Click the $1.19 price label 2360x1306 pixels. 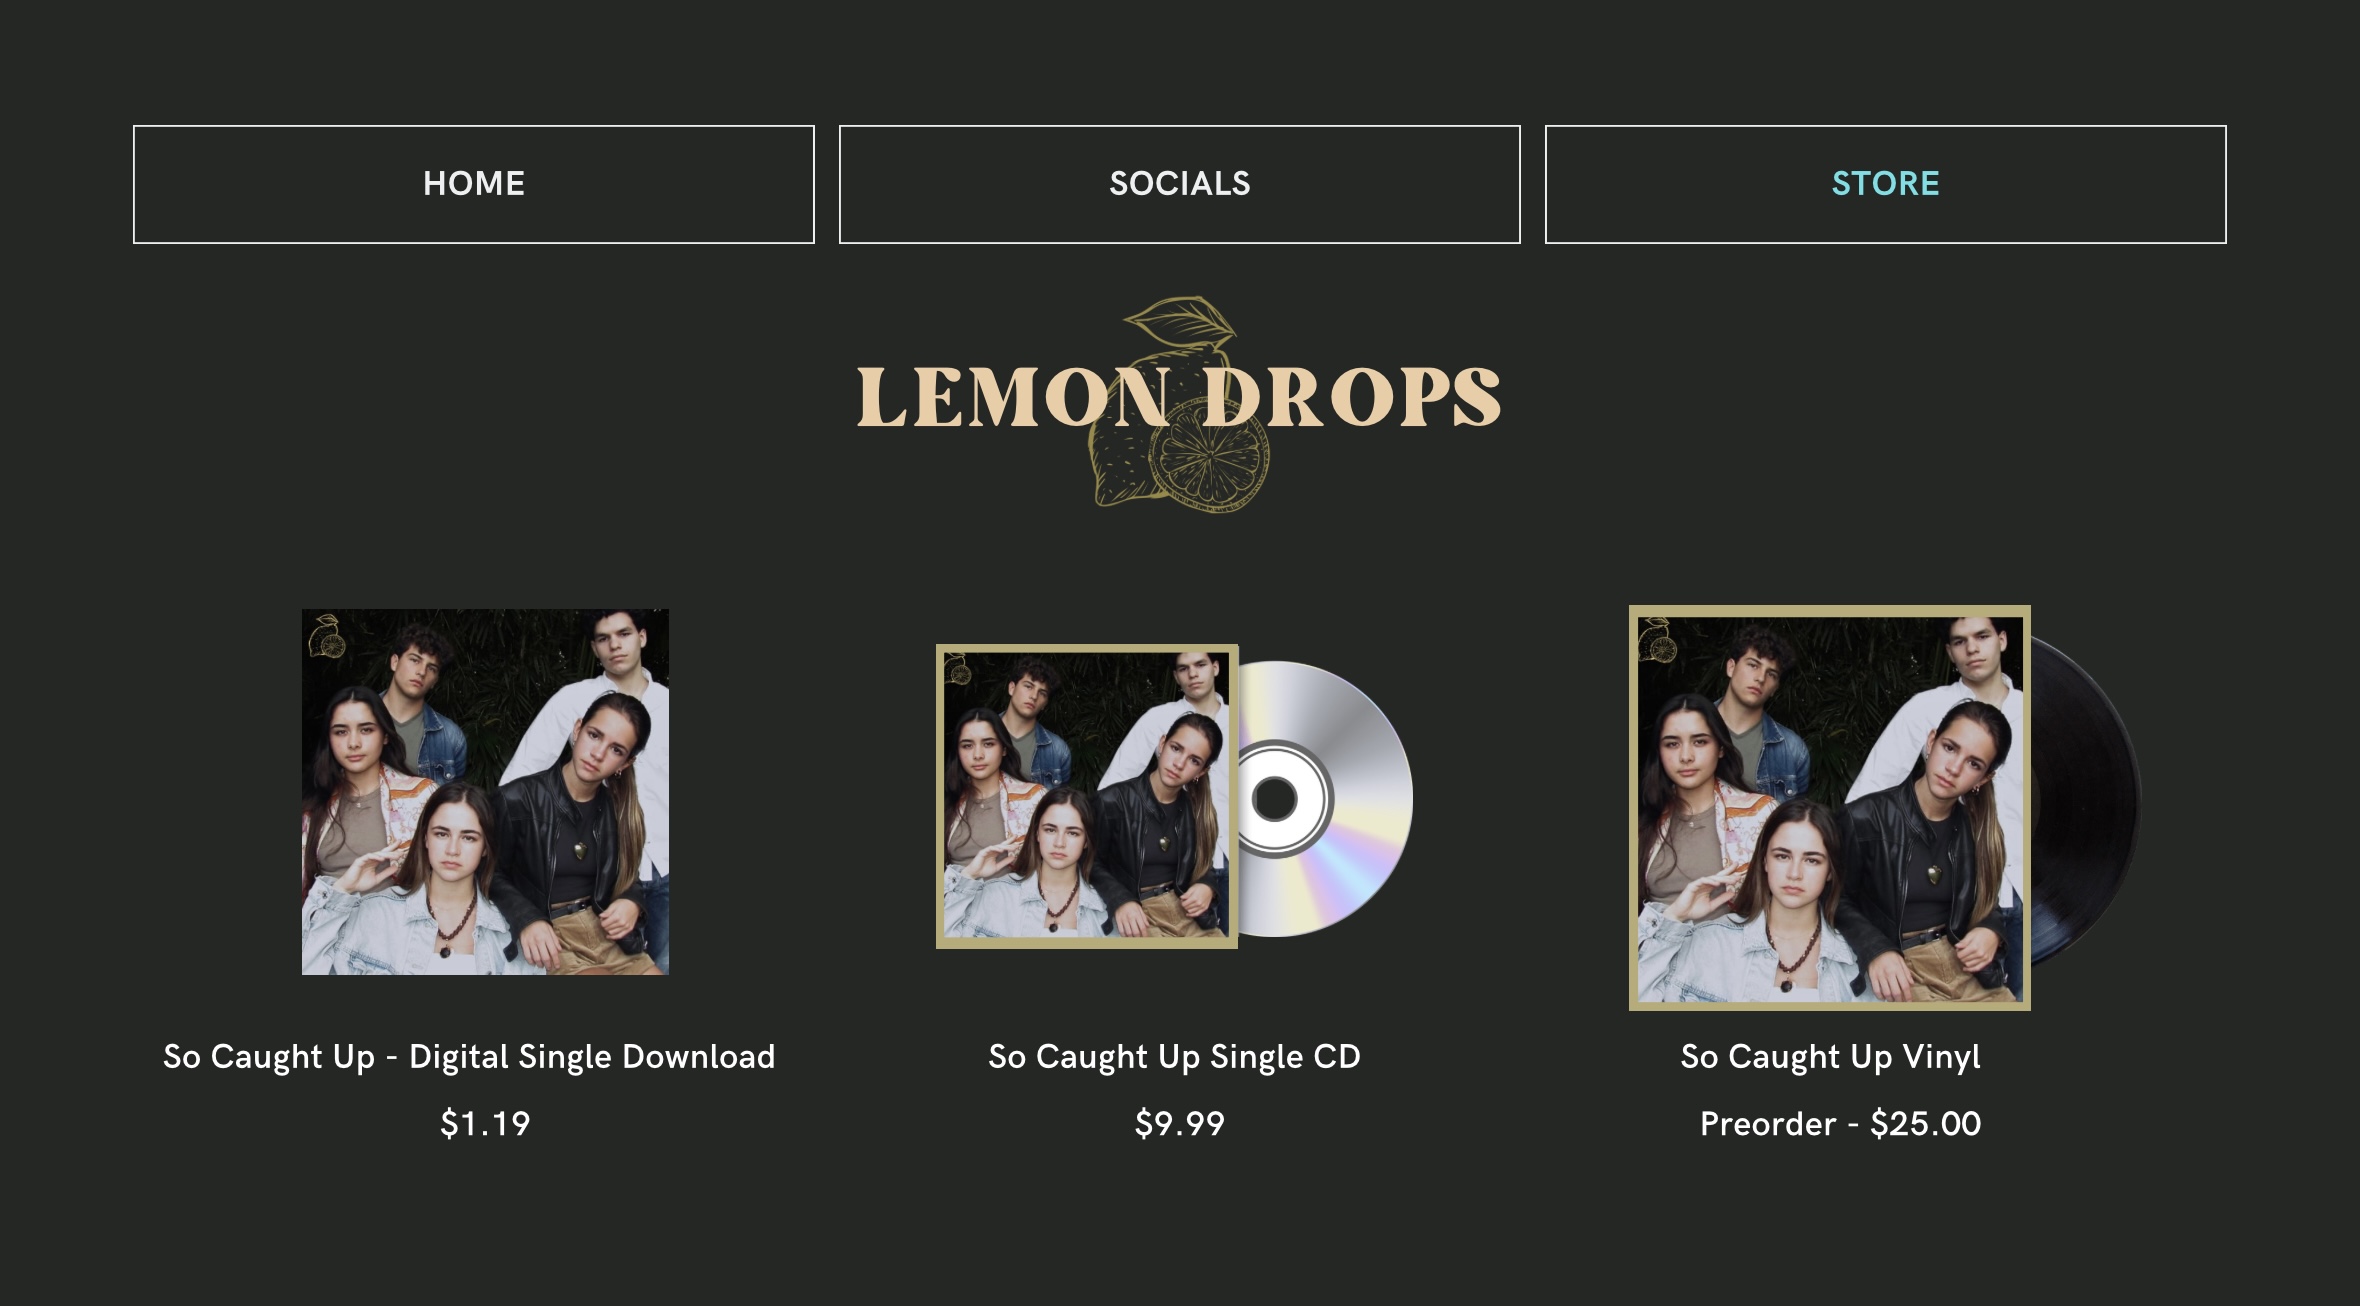point(485,1124)
